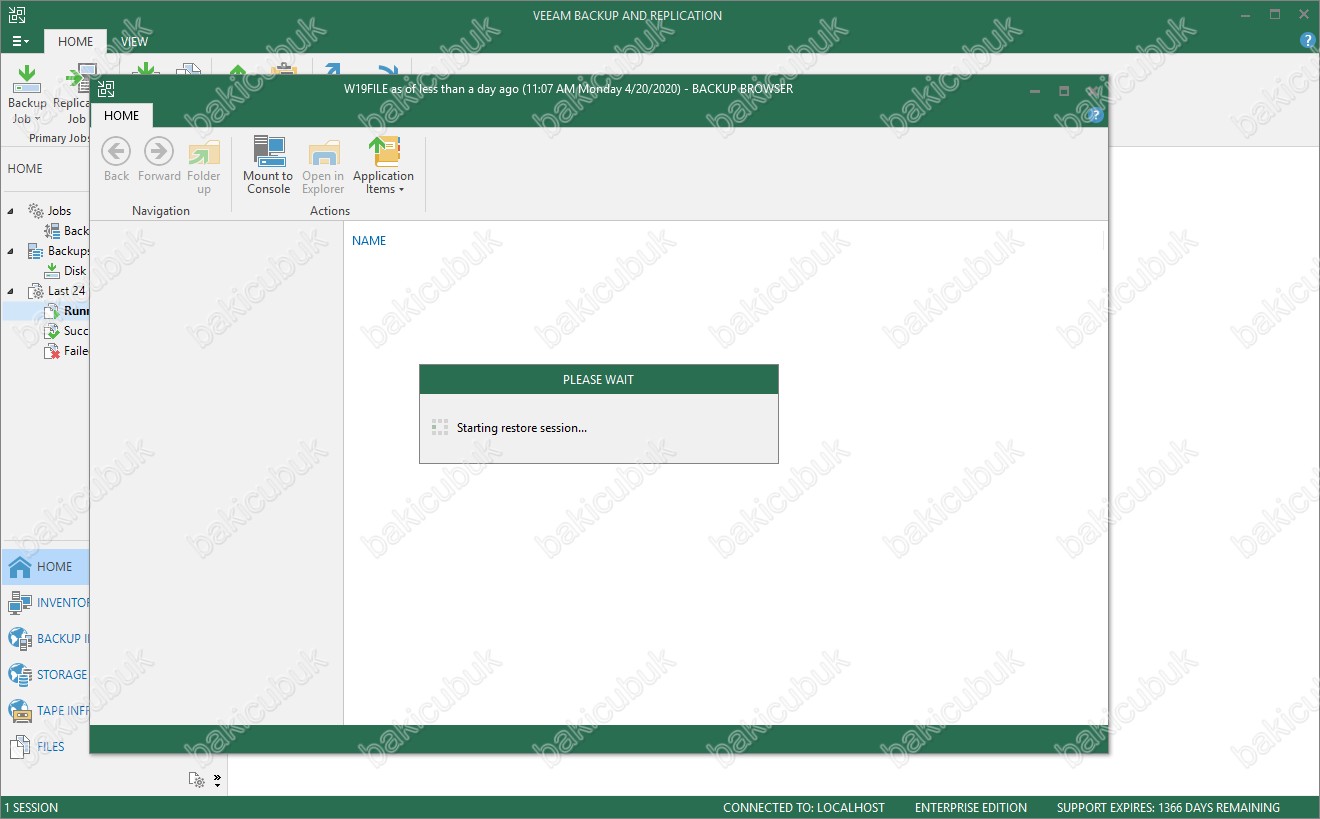Viewport: 1320px width, 819px height.
Task: Click the navigation pane options gear icon
Action: tap(197, 779)
